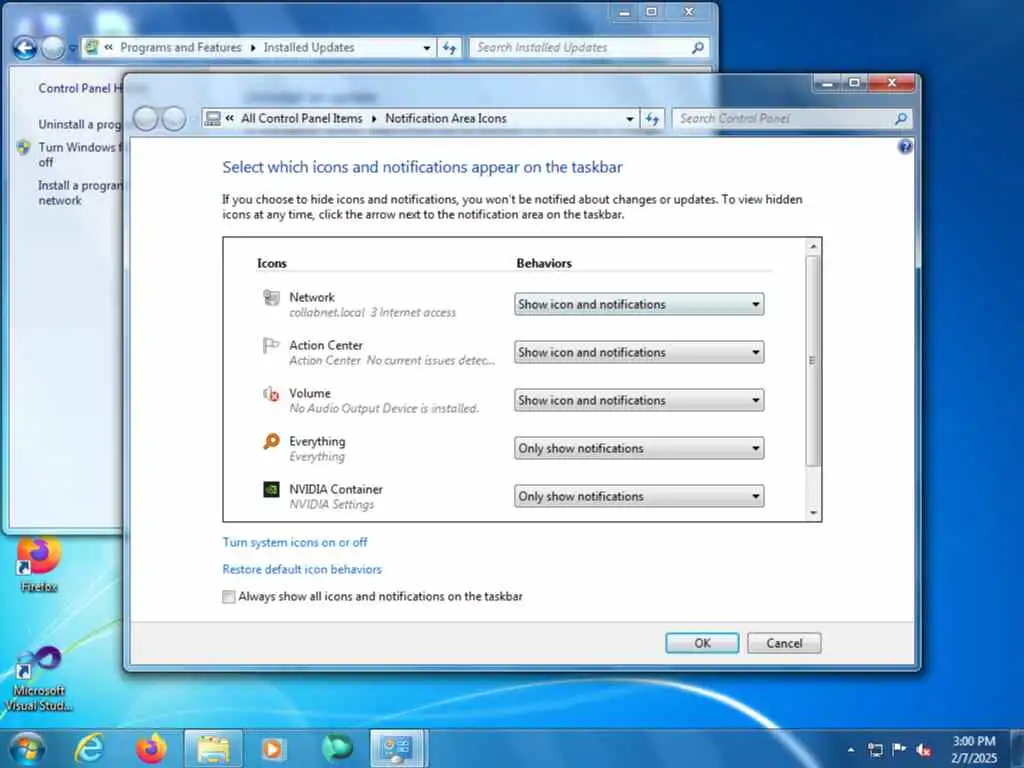Click scroll down arrow of icons list
This screenshot has height=768, width=1024.
click(813, 513)
